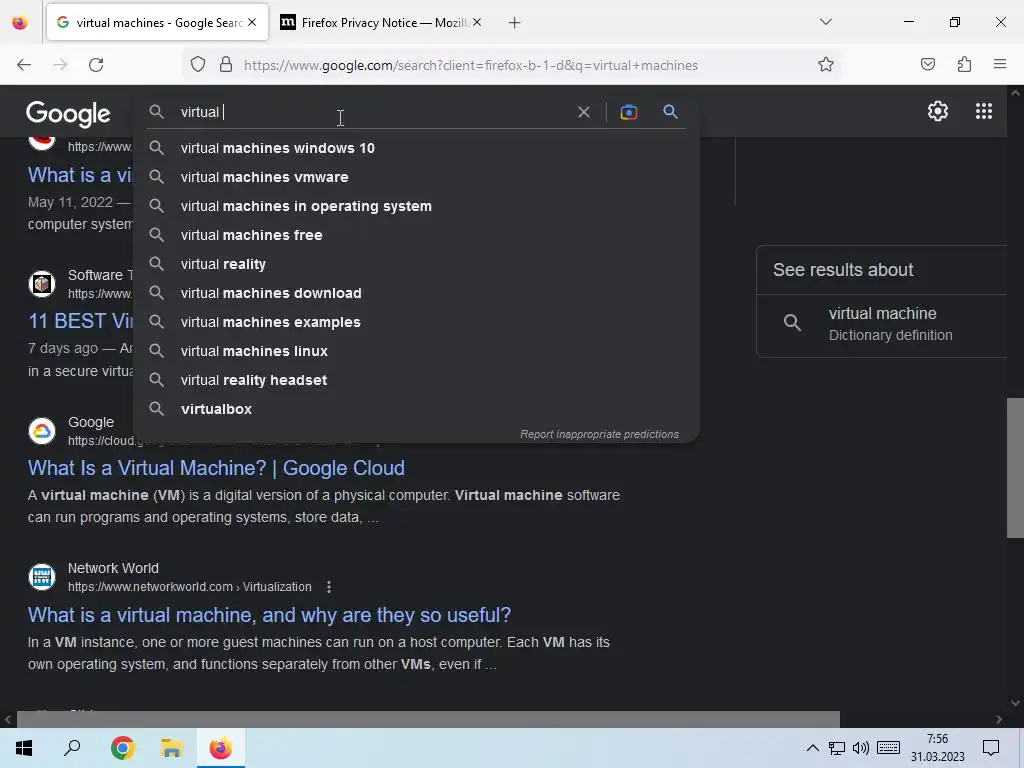Show hidden system tray icons

(812, 748)
